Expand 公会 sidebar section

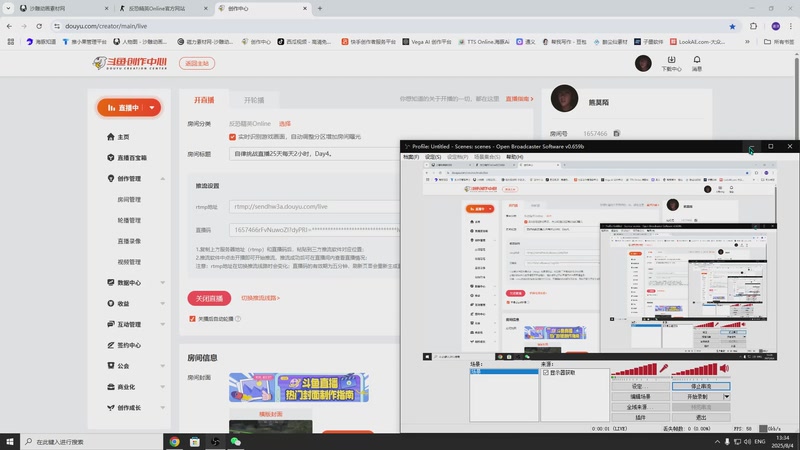click(x=163, y=366)
